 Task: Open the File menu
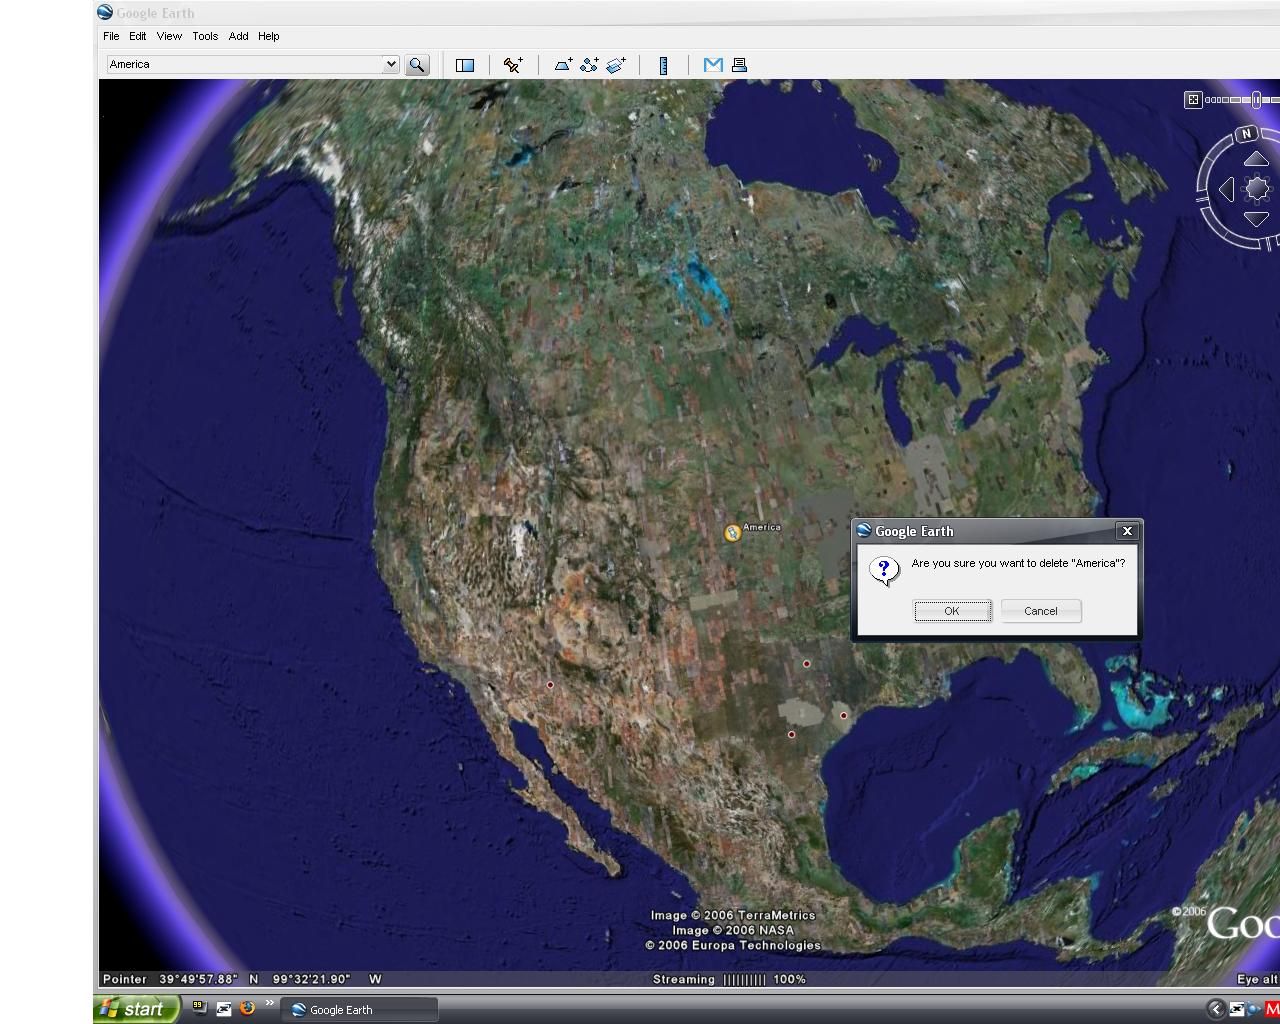point(111,36)
